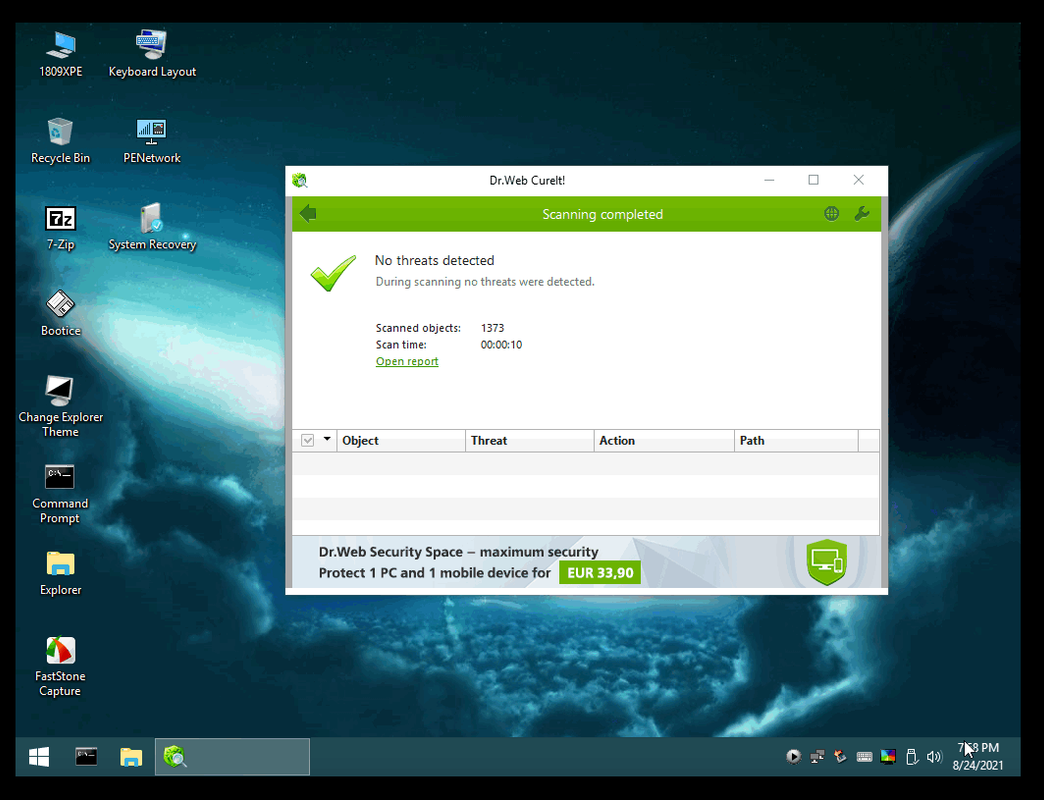This screenshot has height=800, width=1044.
Task: Select the 7-Zip desktop icon
Action: (x=61, y=228)
